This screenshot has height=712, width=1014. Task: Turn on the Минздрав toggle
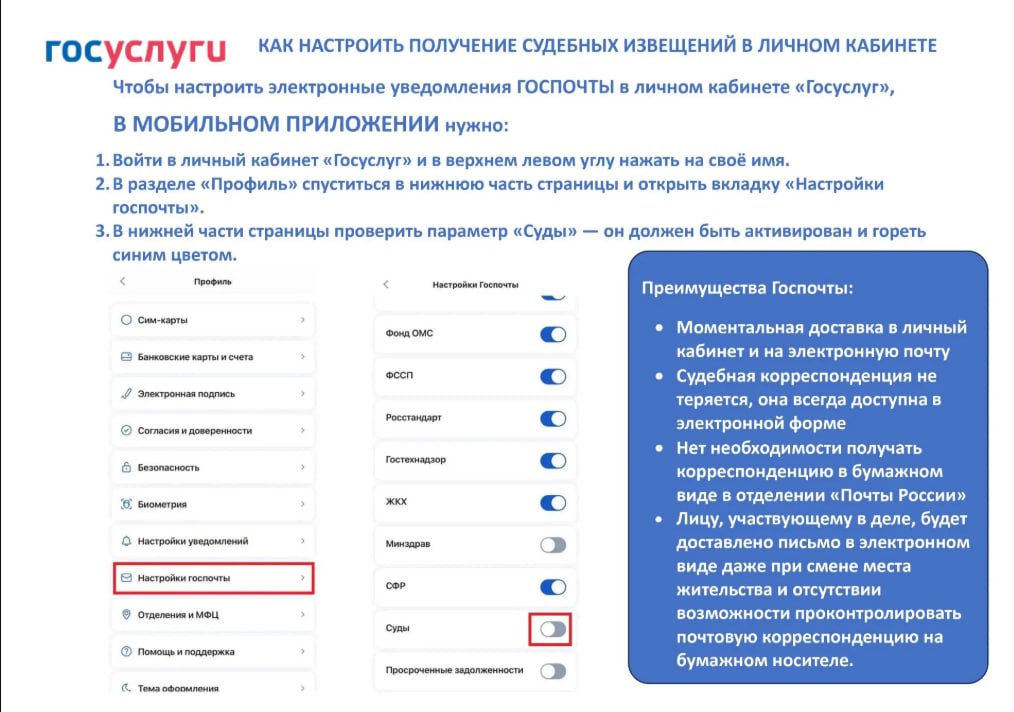pyautogui.click(x=552, y=544)
